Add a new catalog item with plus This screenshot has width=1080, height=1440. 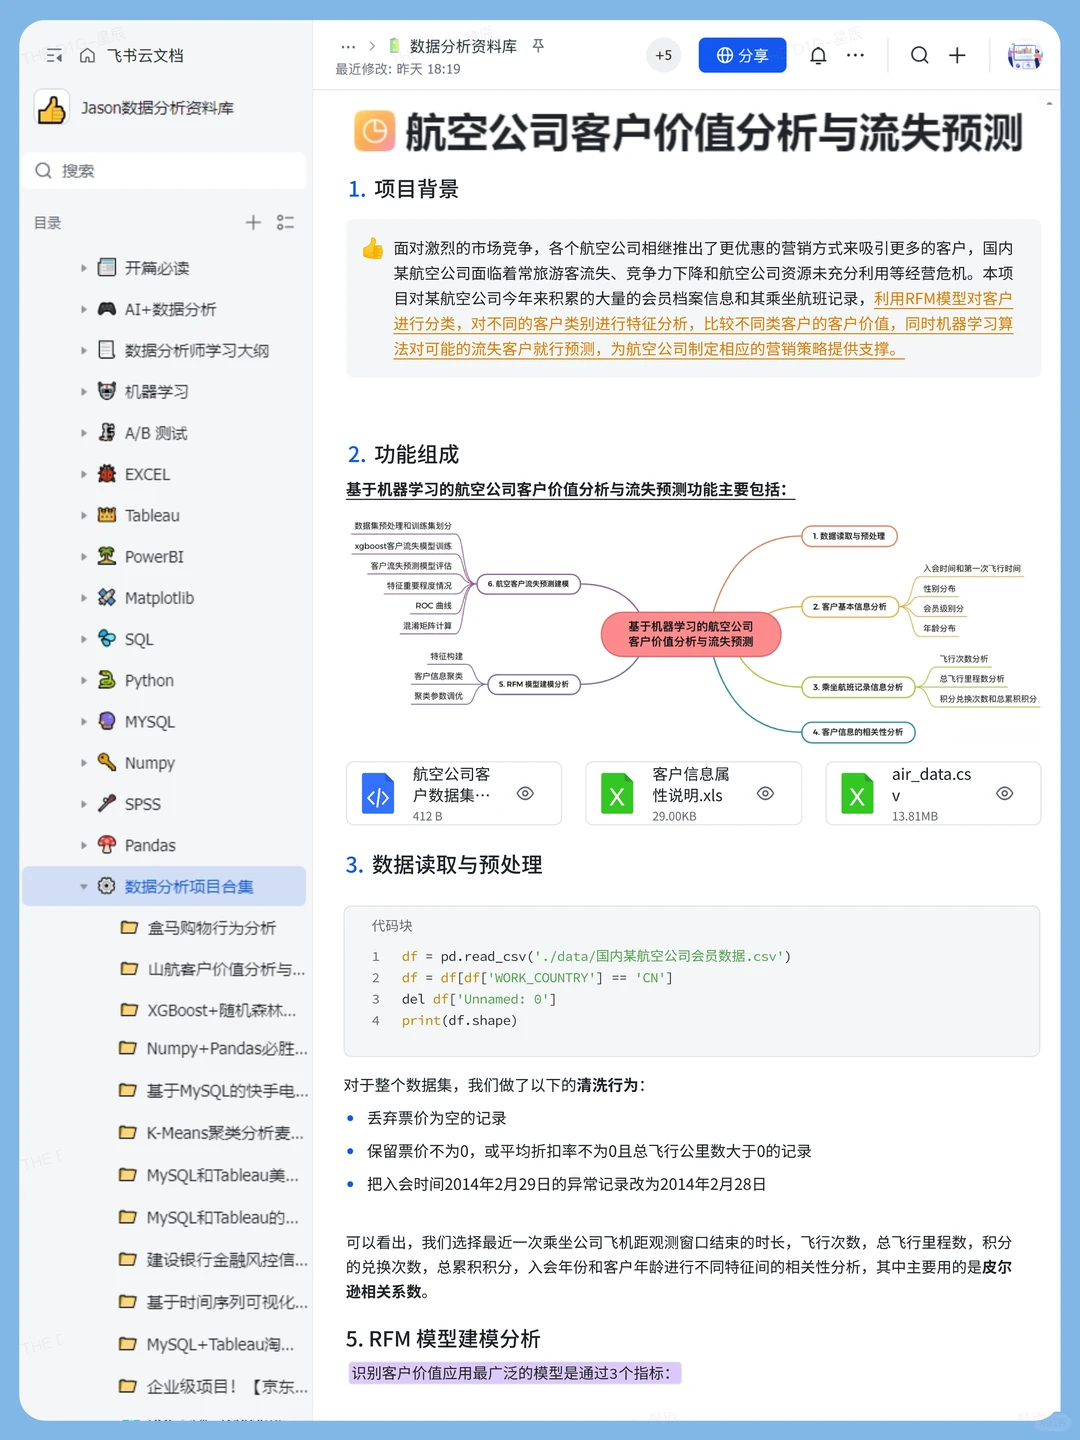pyautogui.click(x=253, y=222)
